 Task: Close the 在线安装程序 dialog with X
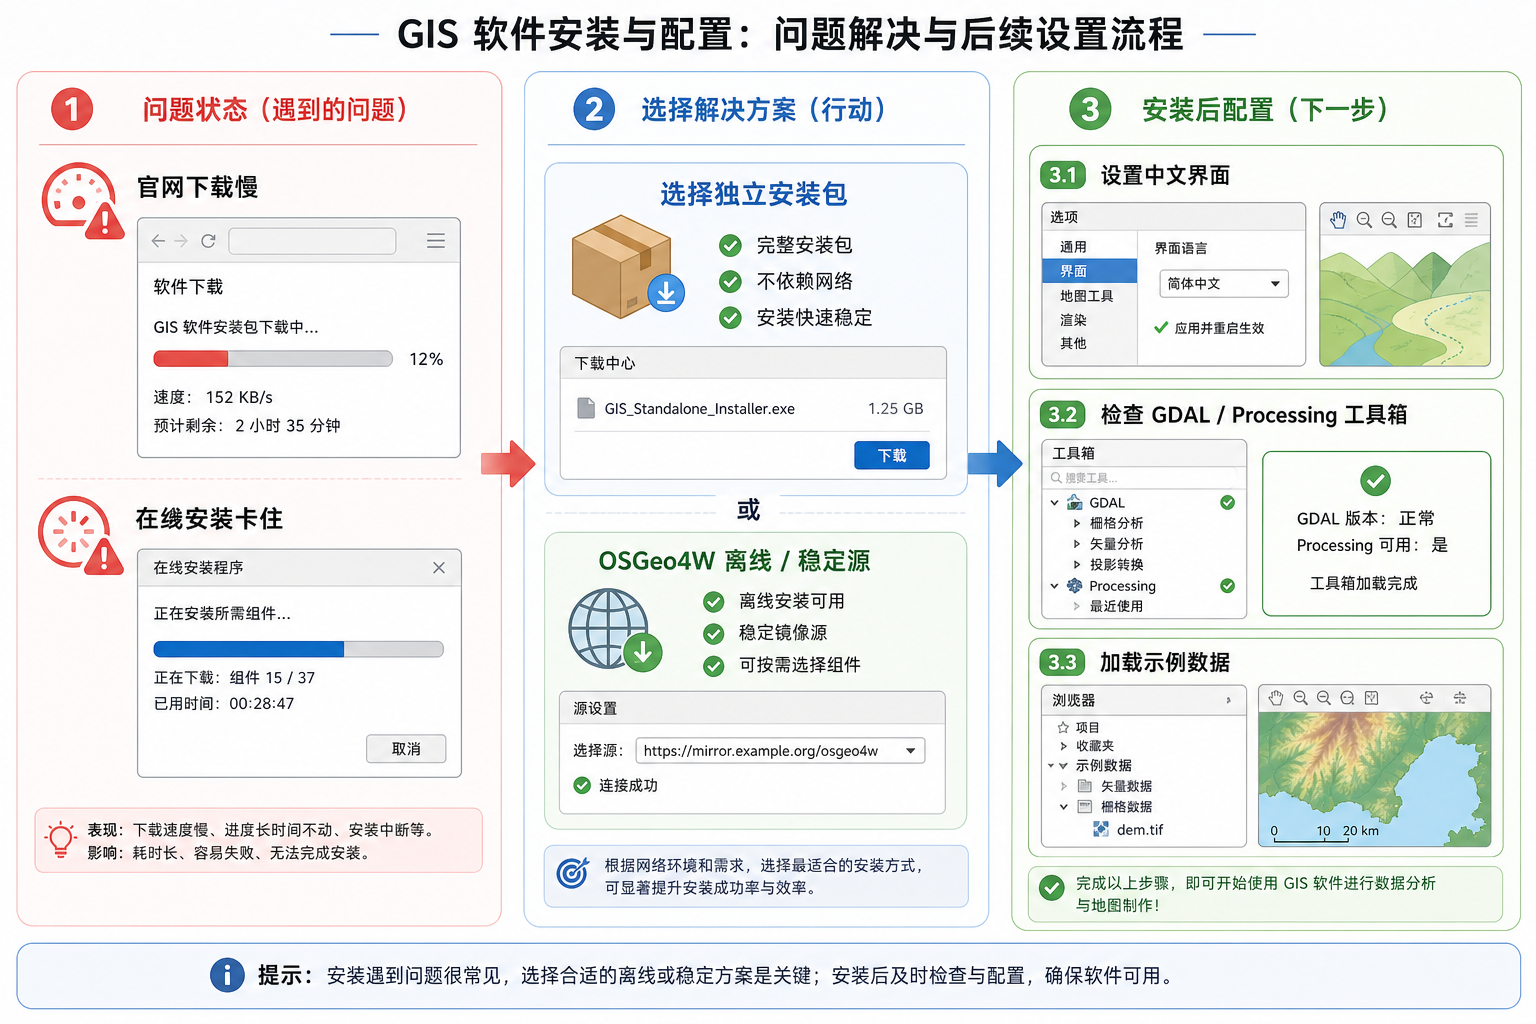point(439,568)
